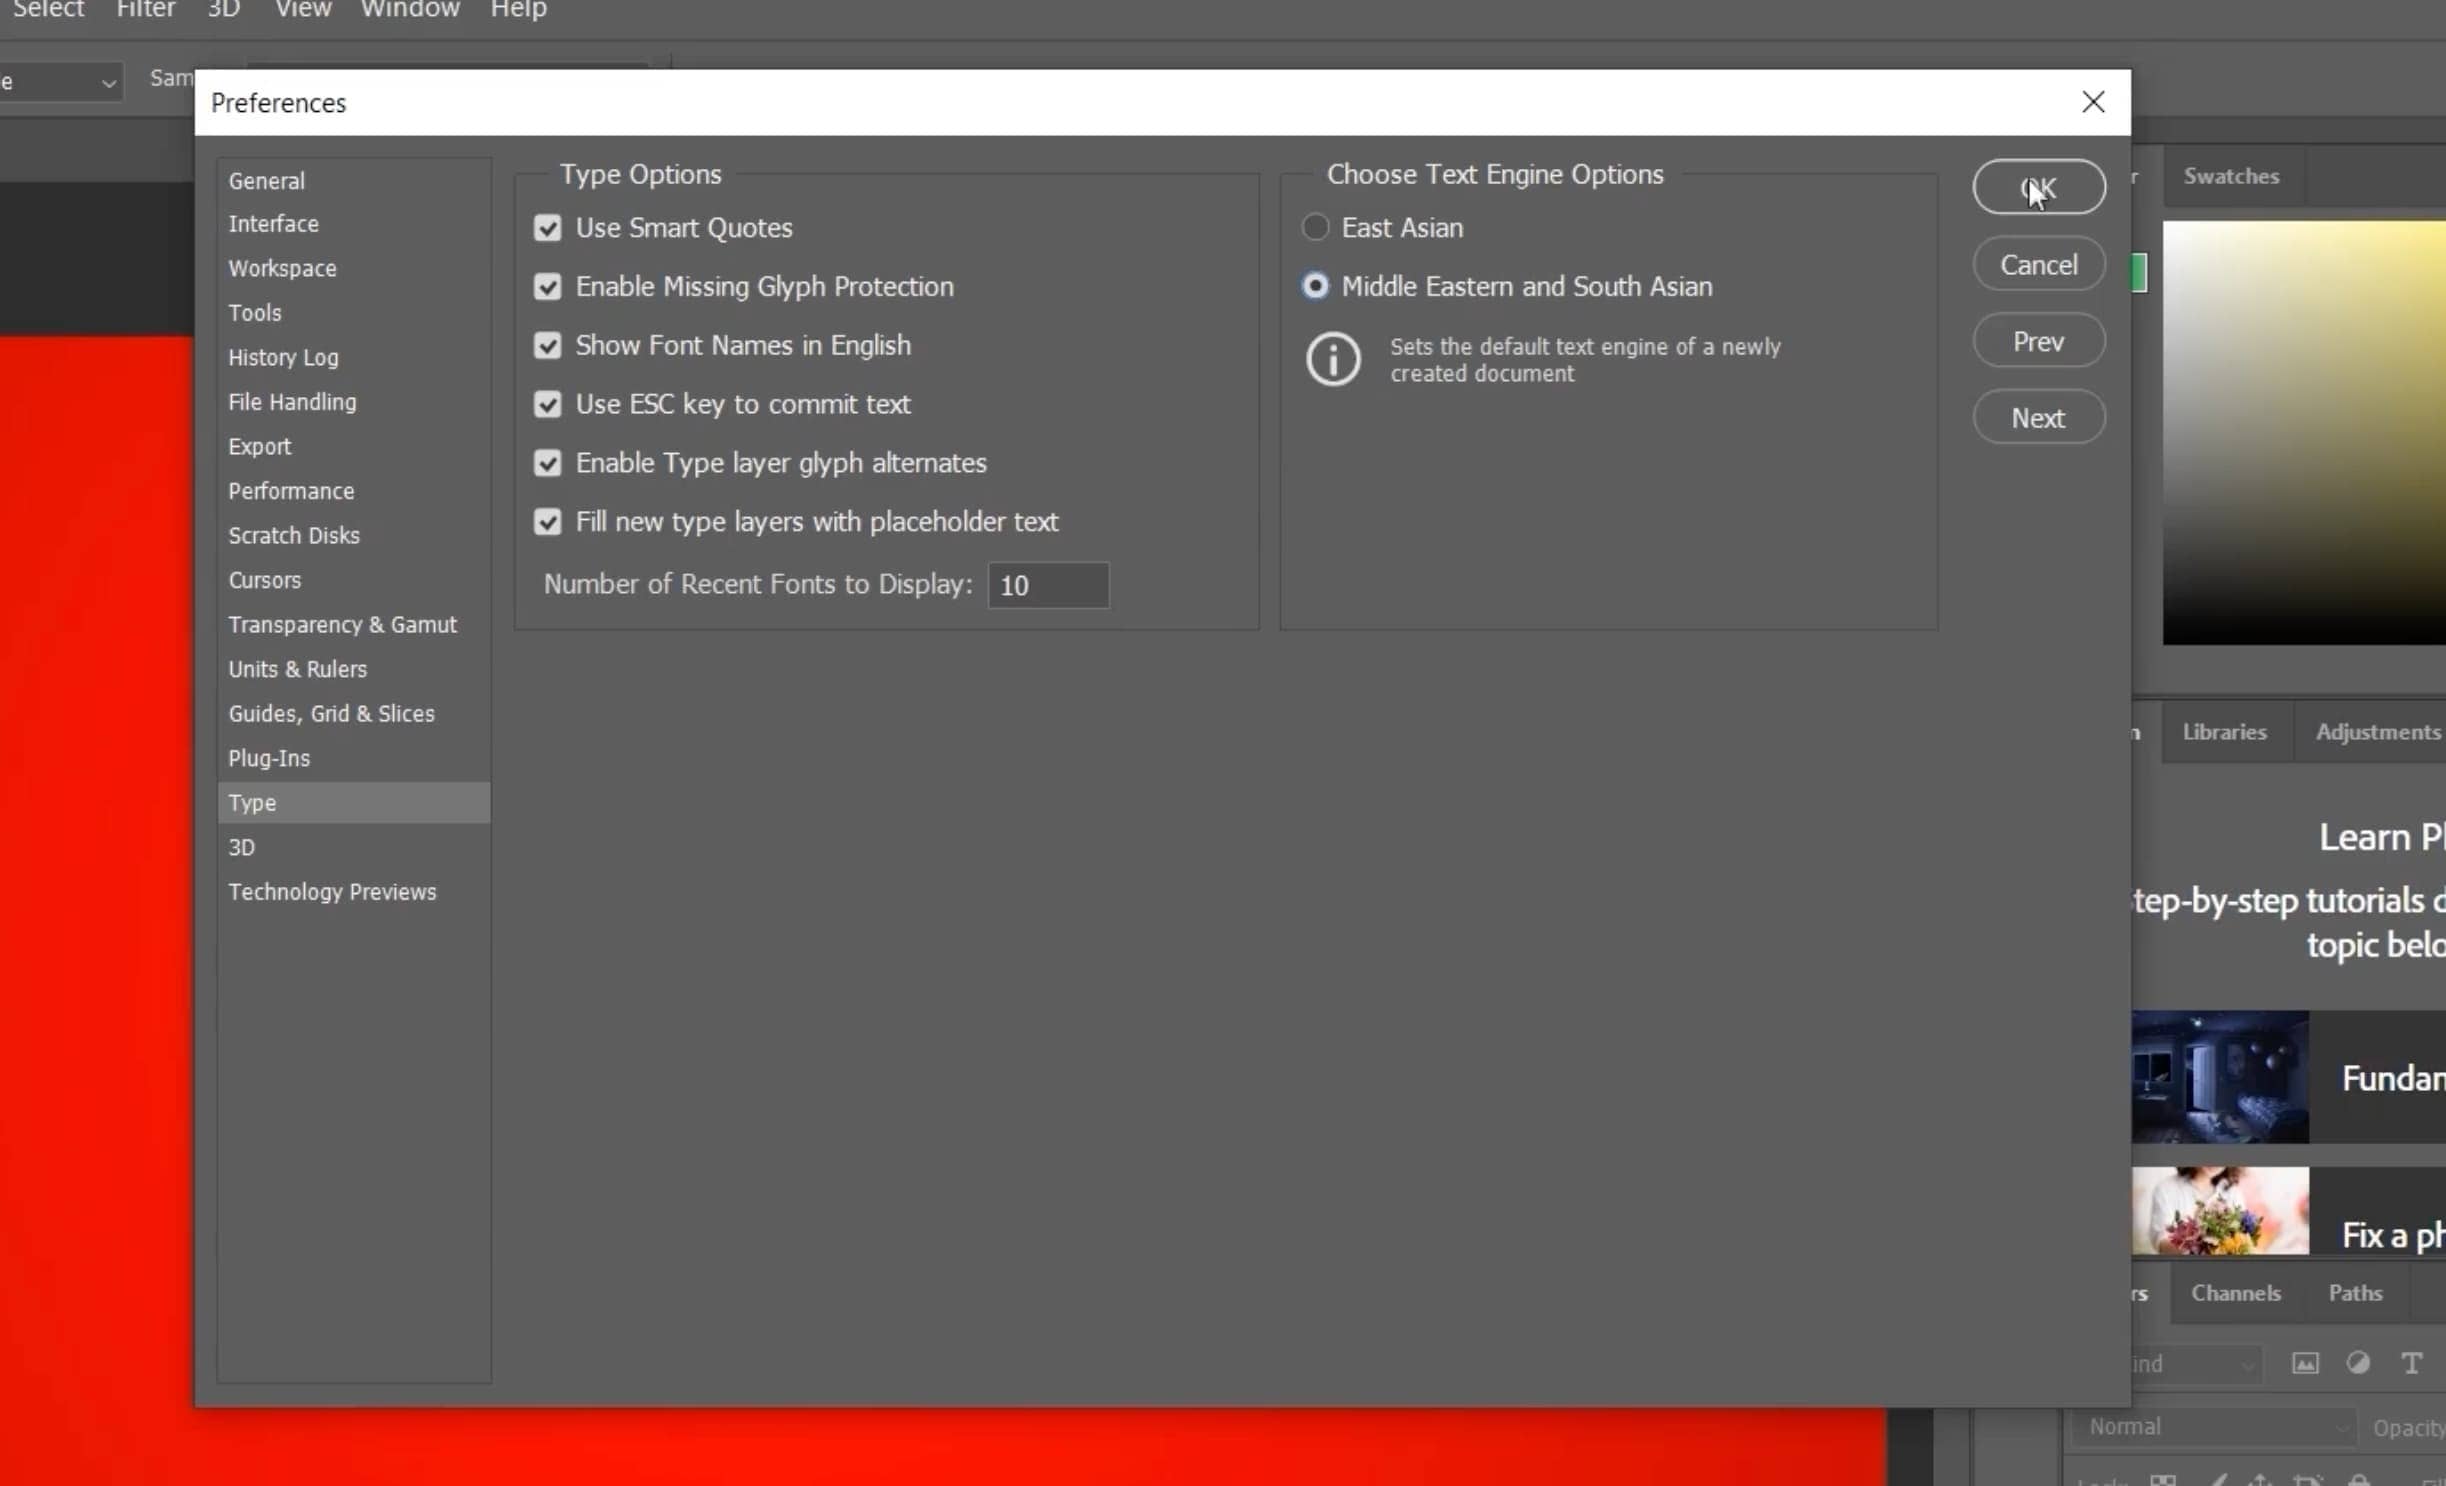Screen dimensions: 2446x1486
Task: Click lock position move-arrows icon
Action: [2260, 1480]
